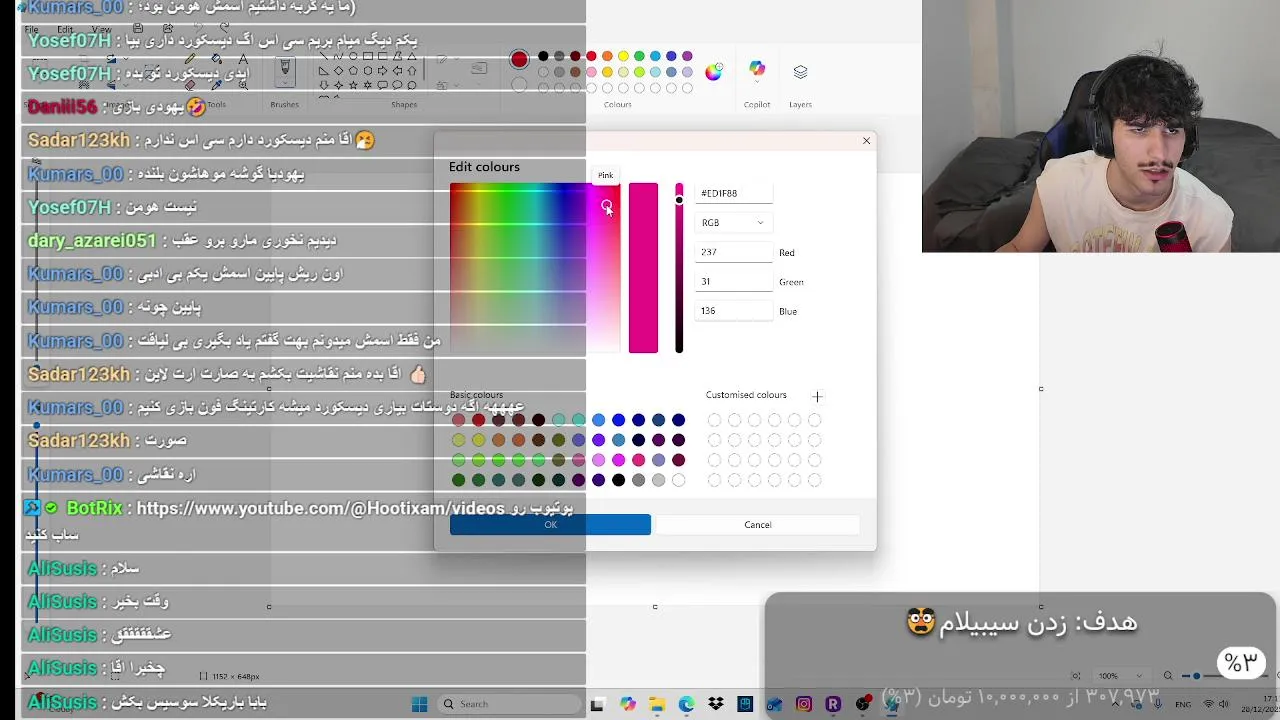Close the Edit colours dialog with X
This screenshot has height=720, width=1280.
point(866,141)
